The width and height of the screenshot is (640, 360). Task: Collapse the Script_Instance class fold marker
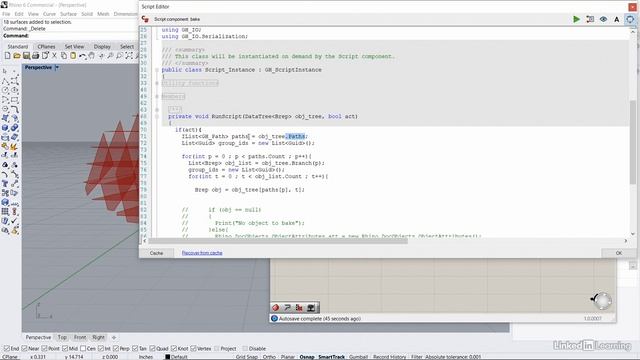(x=157, y=70)
